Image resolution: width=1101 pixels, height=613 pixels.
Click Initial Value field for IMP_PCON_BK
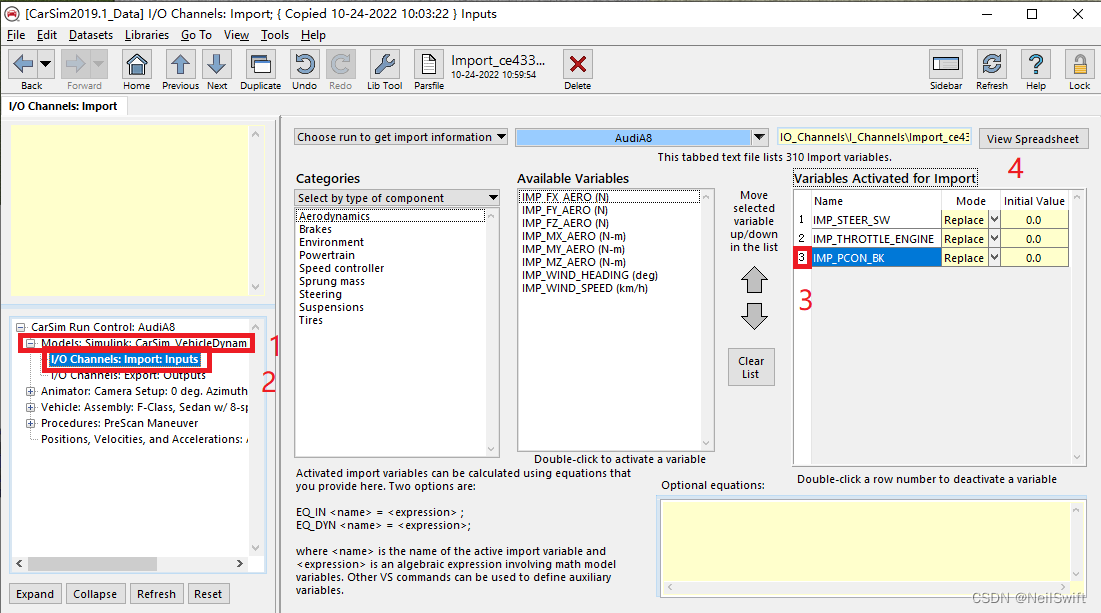pos(1034,258)
